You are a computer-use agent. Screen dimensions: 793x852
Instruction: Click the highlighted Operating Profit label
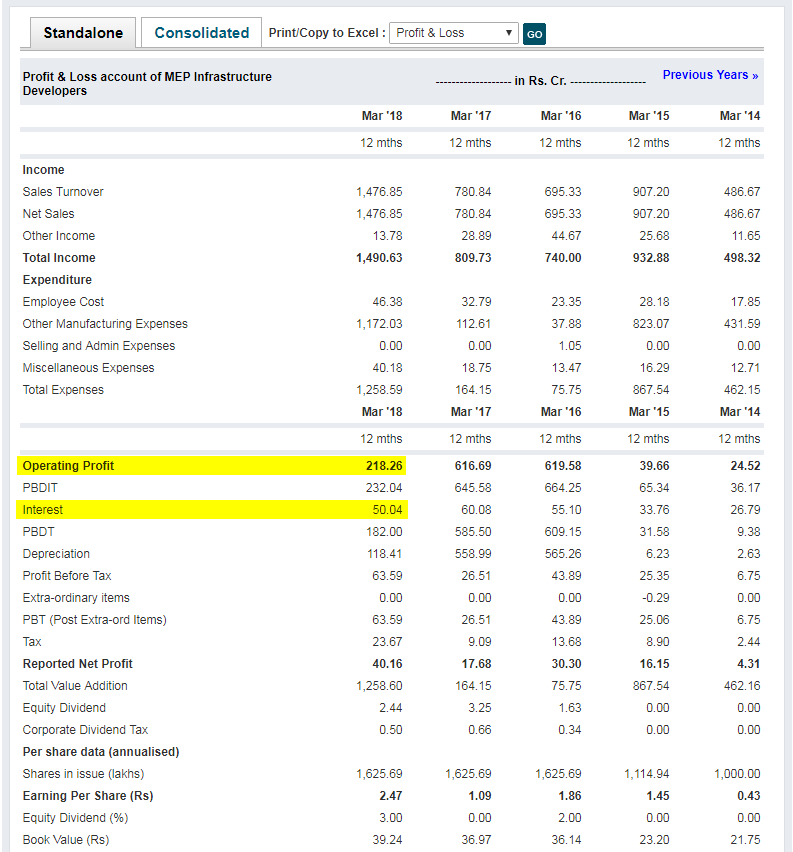coord(68,466)
